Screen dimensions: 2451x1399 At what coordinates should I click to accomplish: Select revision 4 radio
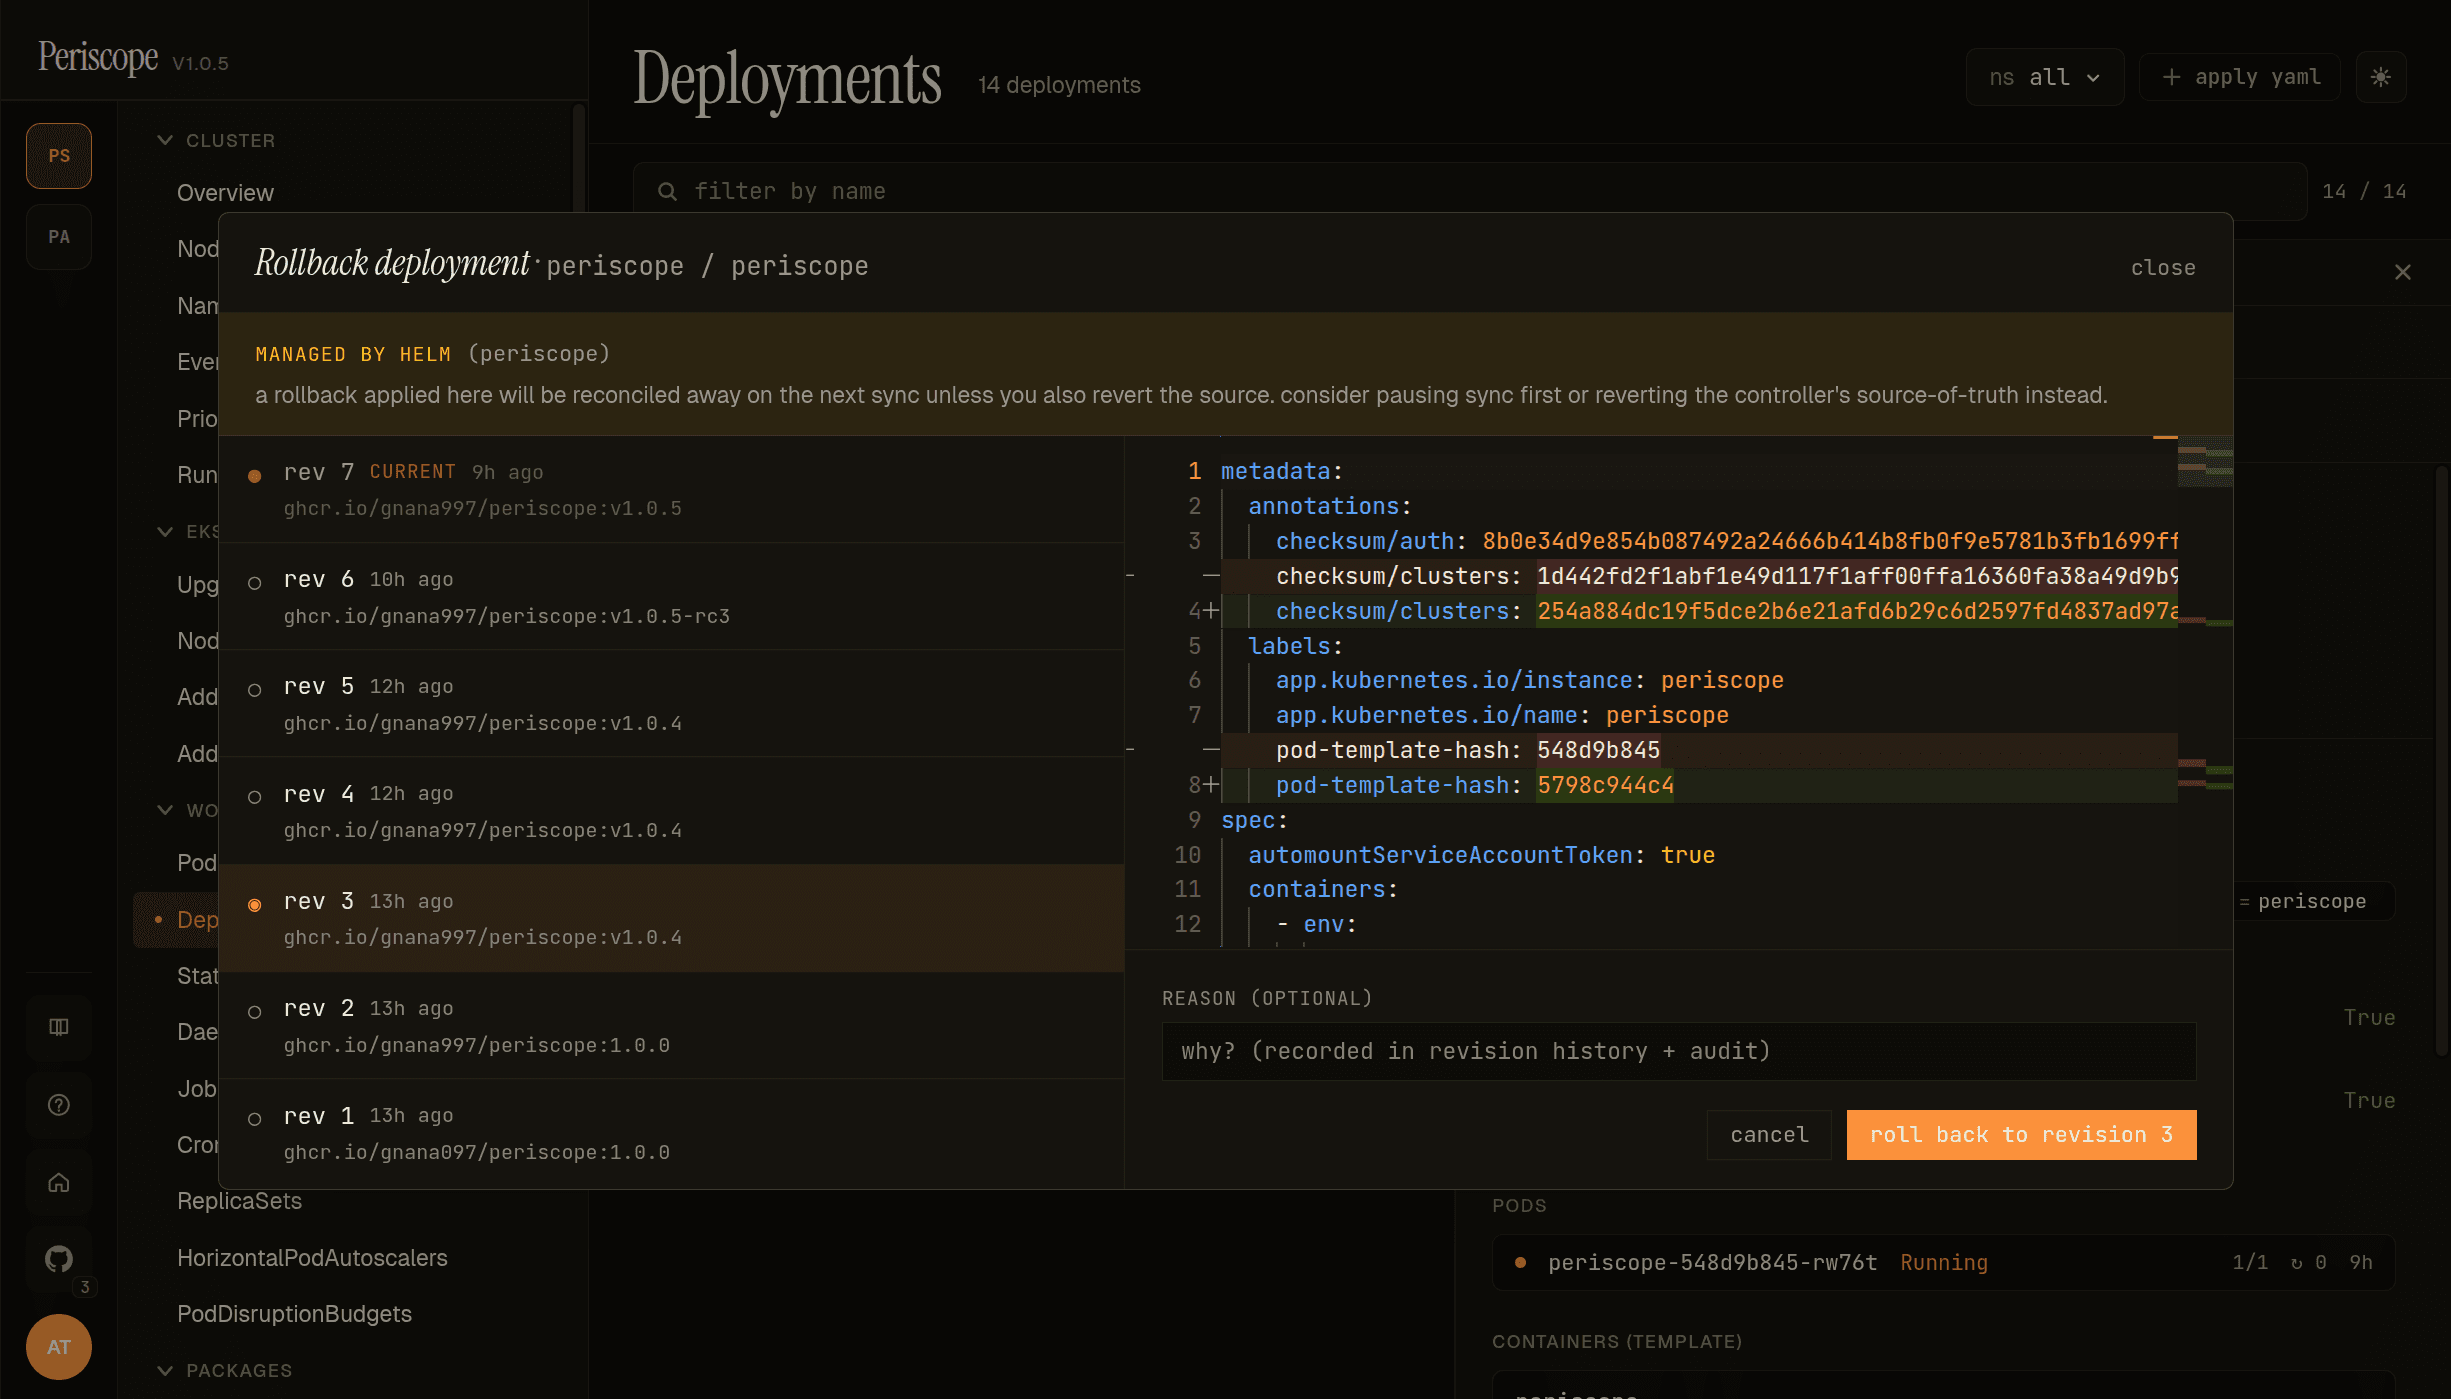(x=255, y=796)
